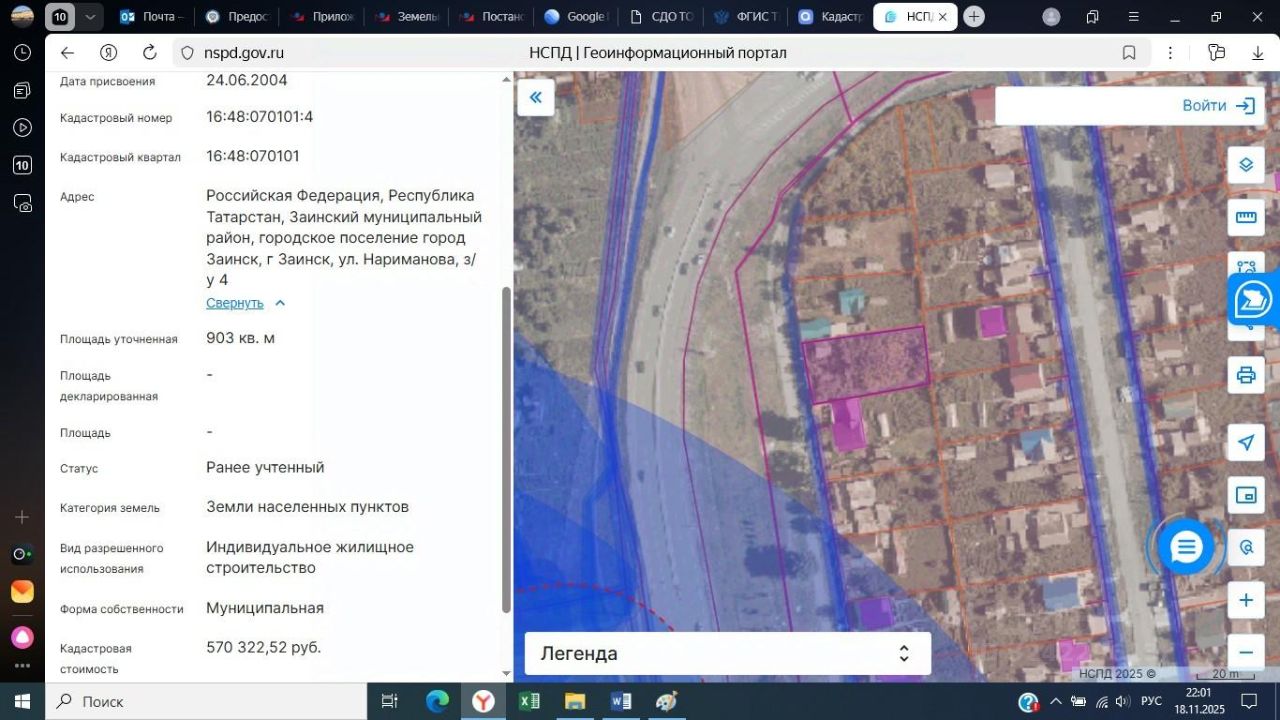Open Windows Start menu
This screenshot has height=720, width=1280.
22,701
